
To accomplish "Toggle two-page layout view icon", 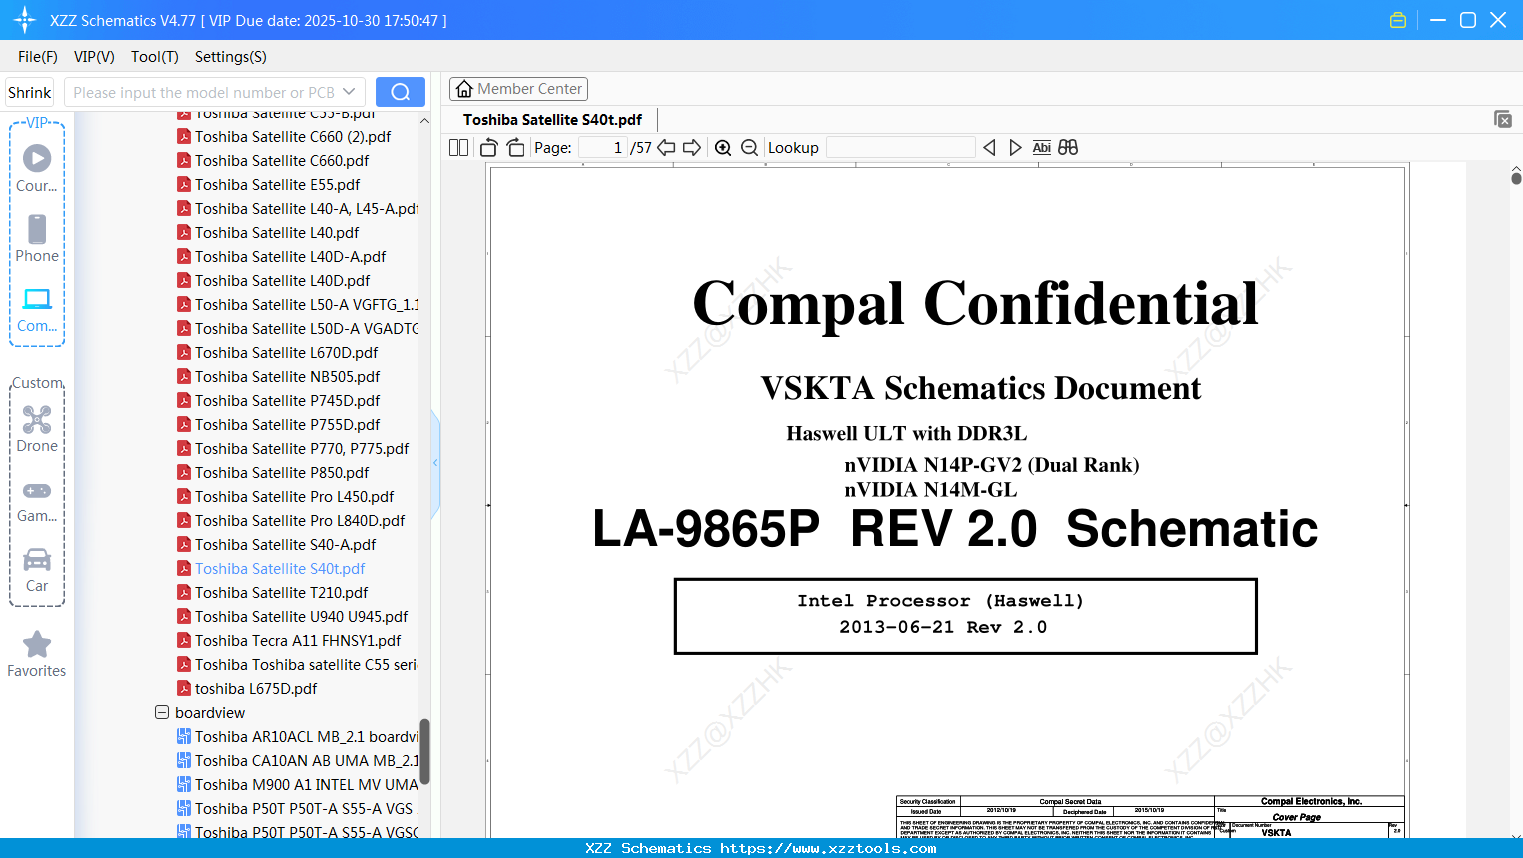I will pos(458,148).
